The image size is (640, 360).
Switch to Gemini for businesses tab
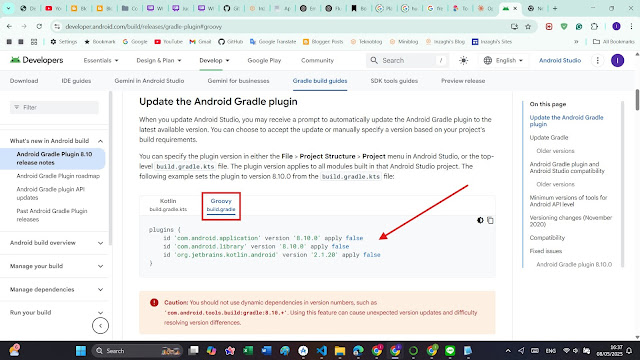pyautogui.click(x=238, y=81)
